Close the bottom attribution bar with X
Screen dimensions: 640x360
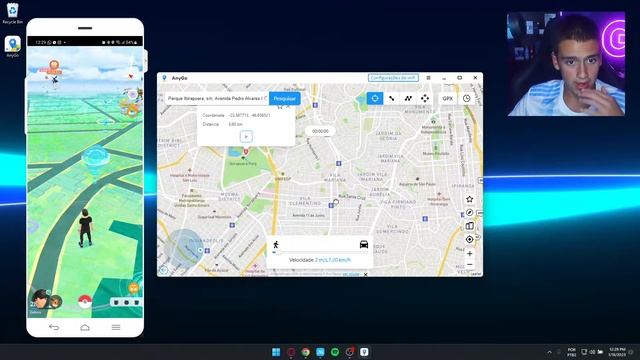click(366, 274)
